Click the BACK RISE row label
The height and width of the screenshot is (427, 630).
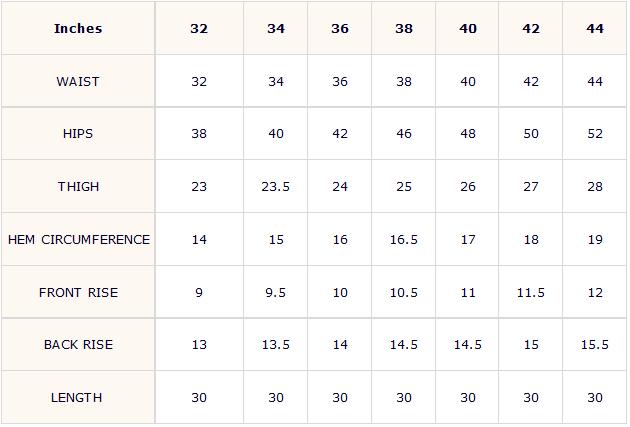tap(78, 345)
